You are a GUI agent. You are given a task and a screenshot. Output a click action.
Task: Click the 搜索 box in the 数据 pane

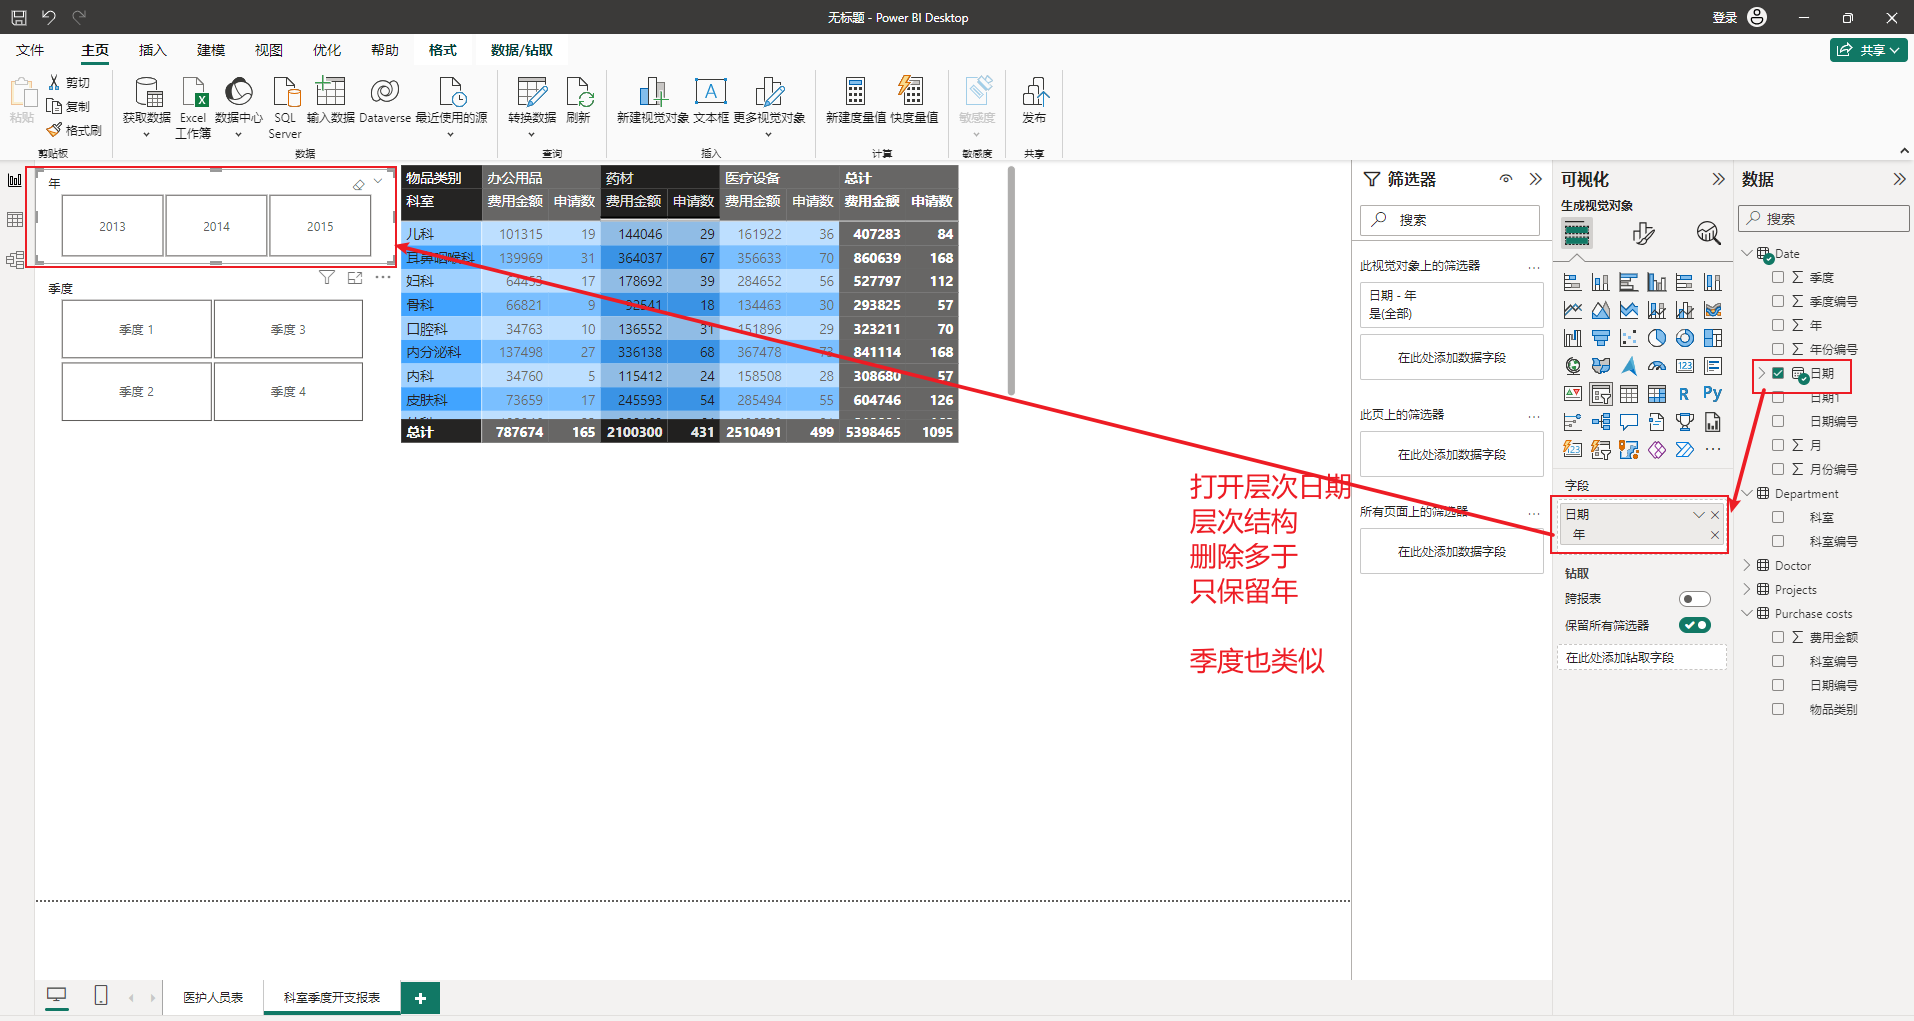click(1824, 218)
